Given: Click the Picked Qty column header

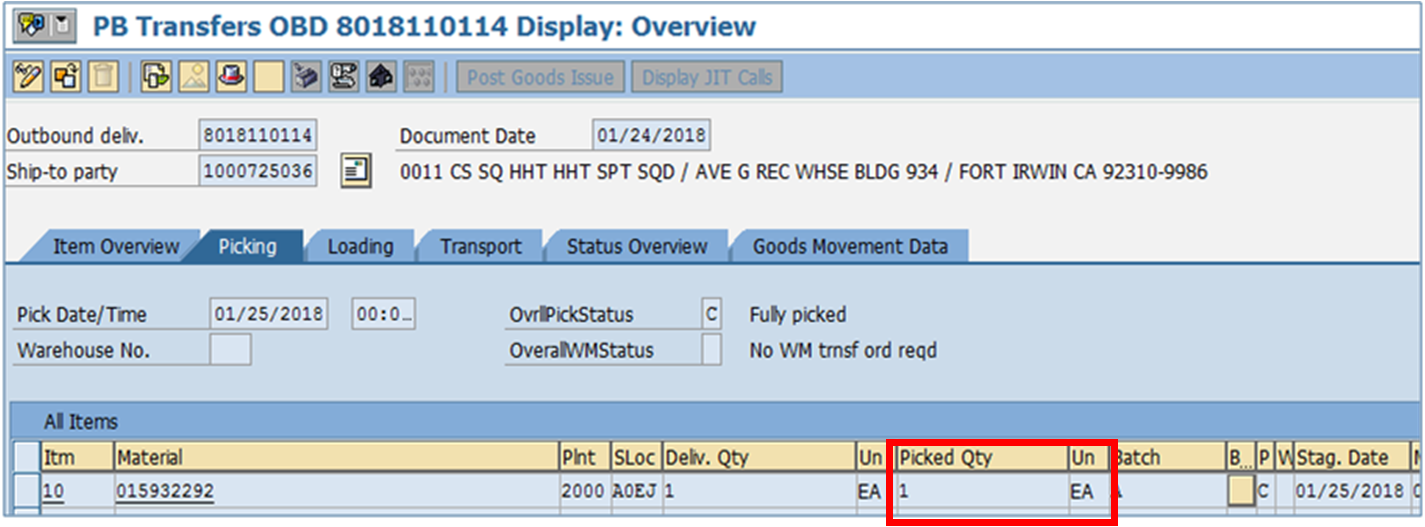Looking at the screenshot, I should click(980, 458).
